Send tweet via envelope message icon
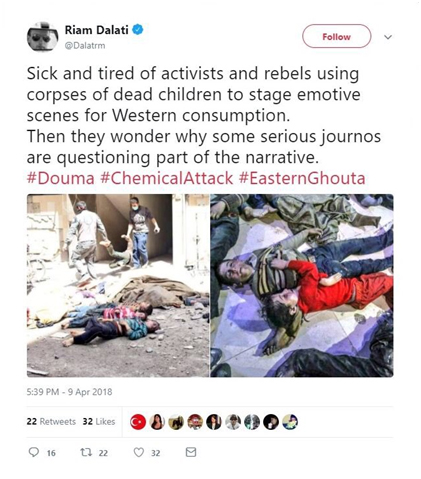This screenshot has width=421, height=479. click(191, 452)
